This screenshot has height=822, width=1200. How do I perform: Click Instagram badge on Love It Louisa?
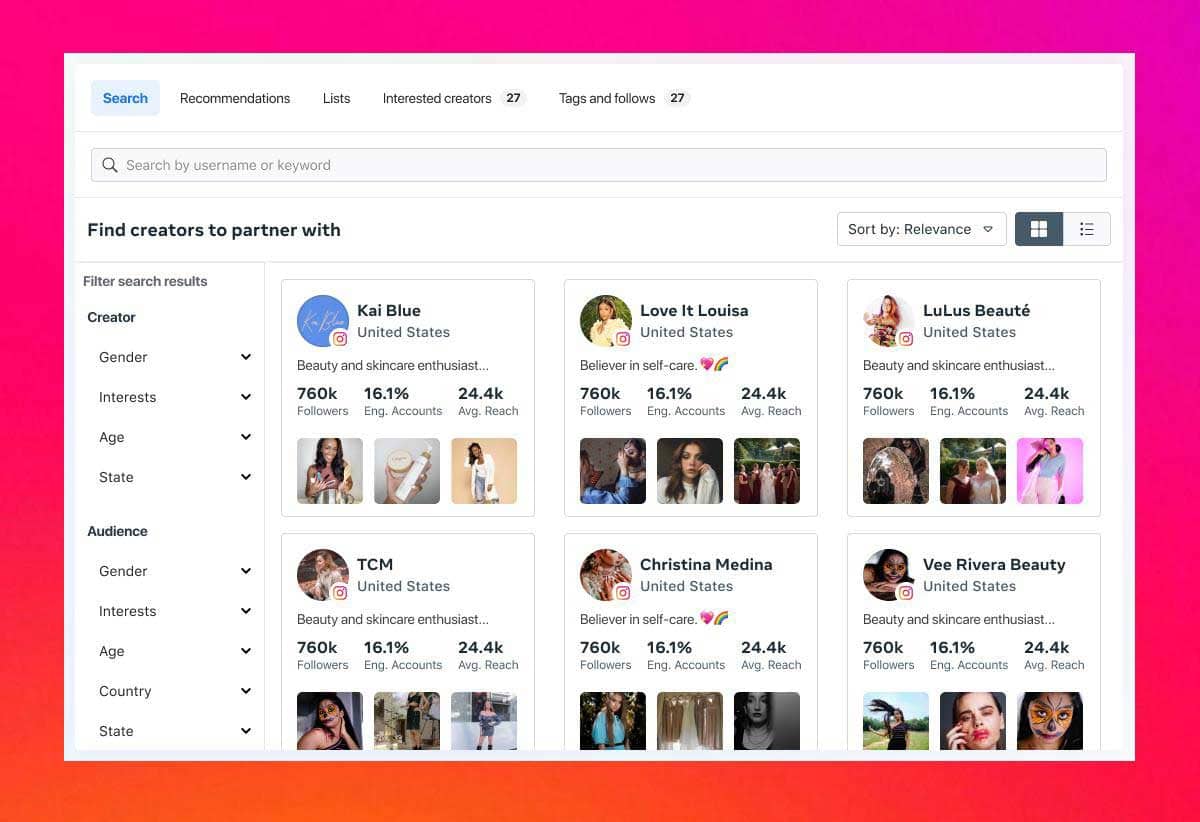pos(623,339)
